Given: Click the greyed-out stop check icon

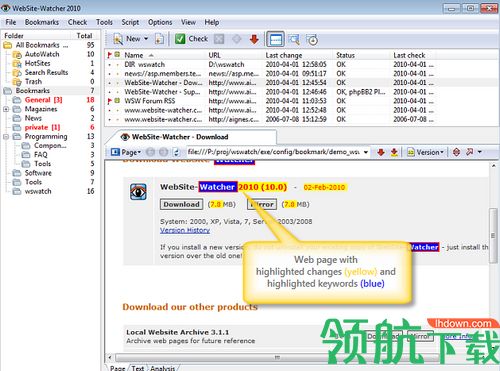Looking at the screenshot, I should [219, 39].
